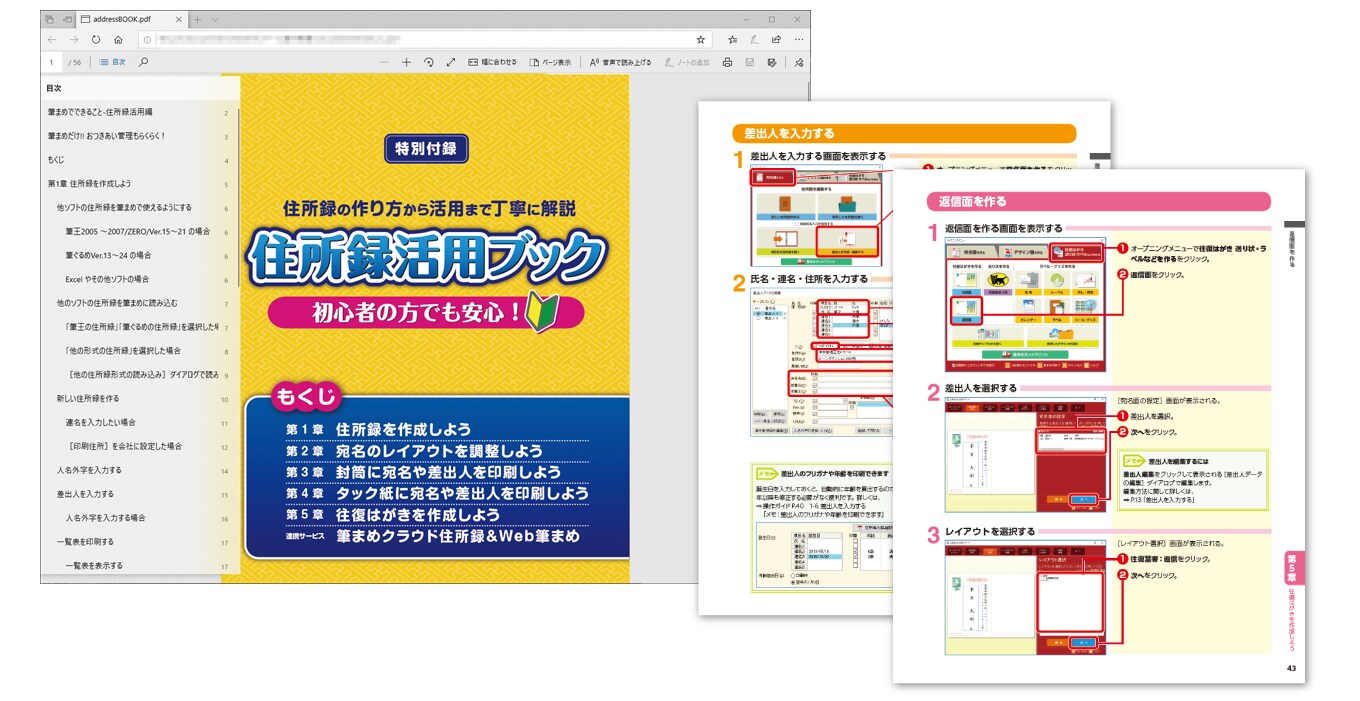Close the addressBOOK.pdf tab
The width and height of the screenshot is (1360, 701).
tap(179, 19)
